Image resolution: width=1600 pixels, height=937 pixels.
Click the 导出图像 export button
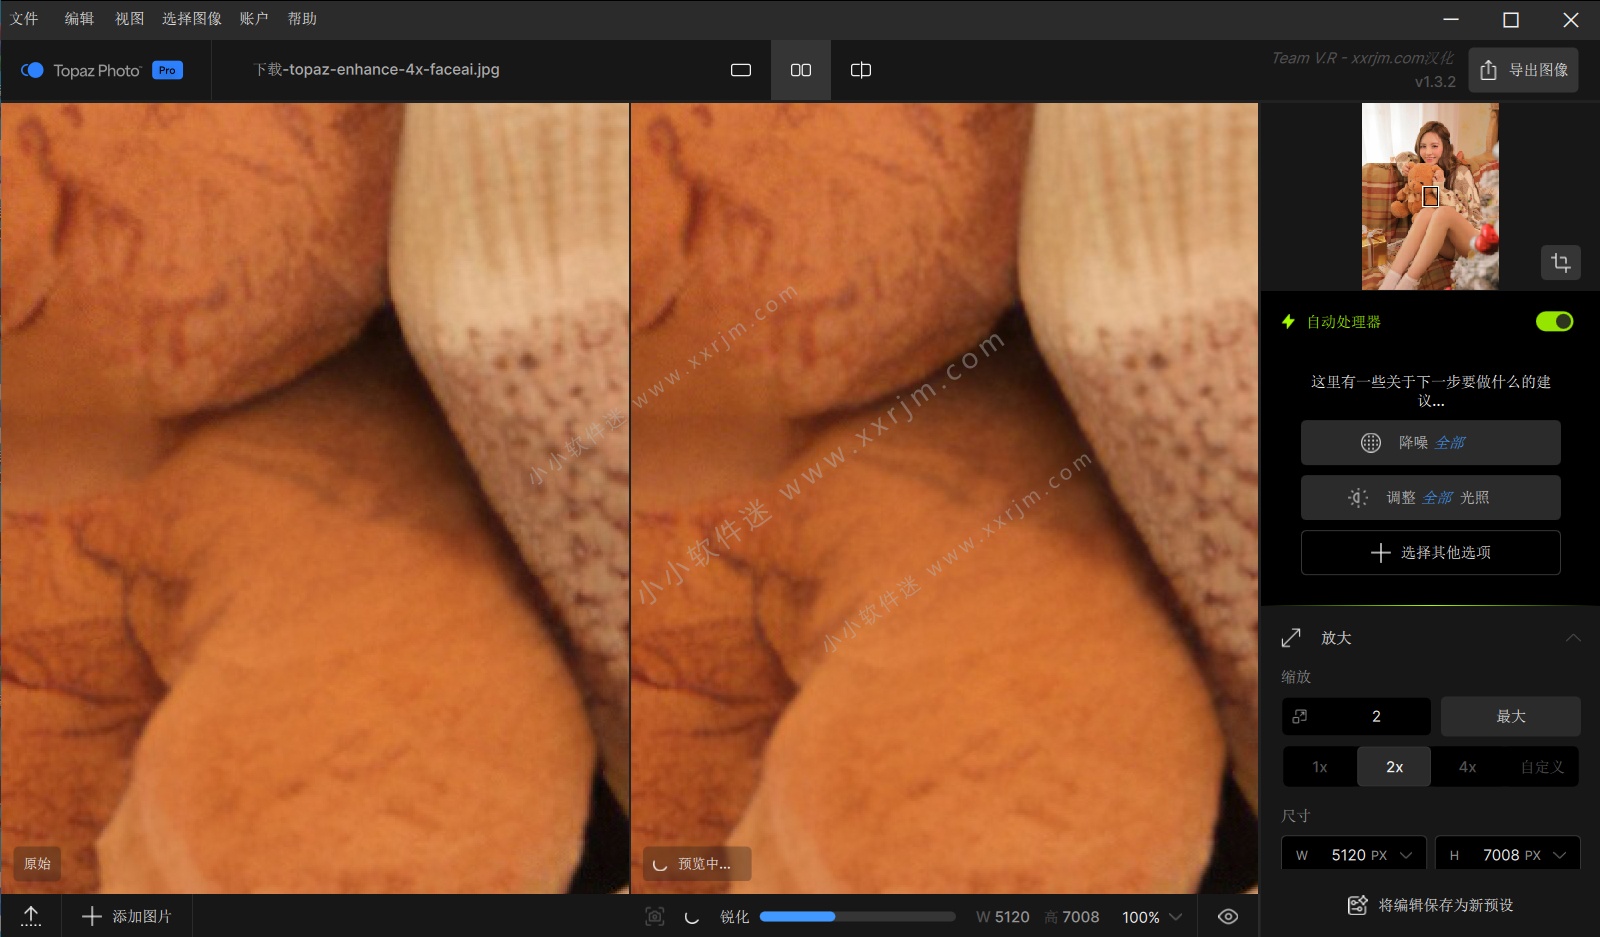click(x=1522, y=70)
